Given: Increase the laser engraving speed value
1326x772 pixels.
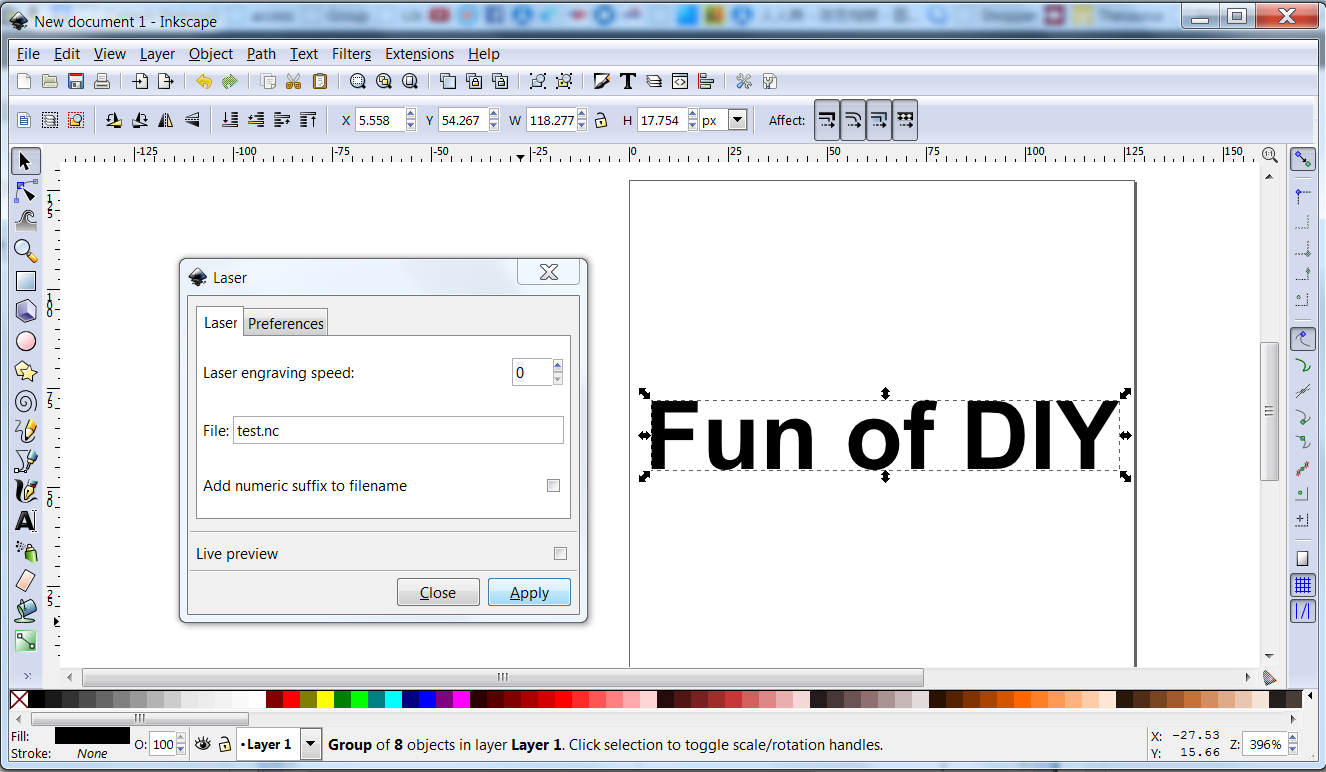Looking at the screenshot, I should pyautogui.click(x=558, y=366).
